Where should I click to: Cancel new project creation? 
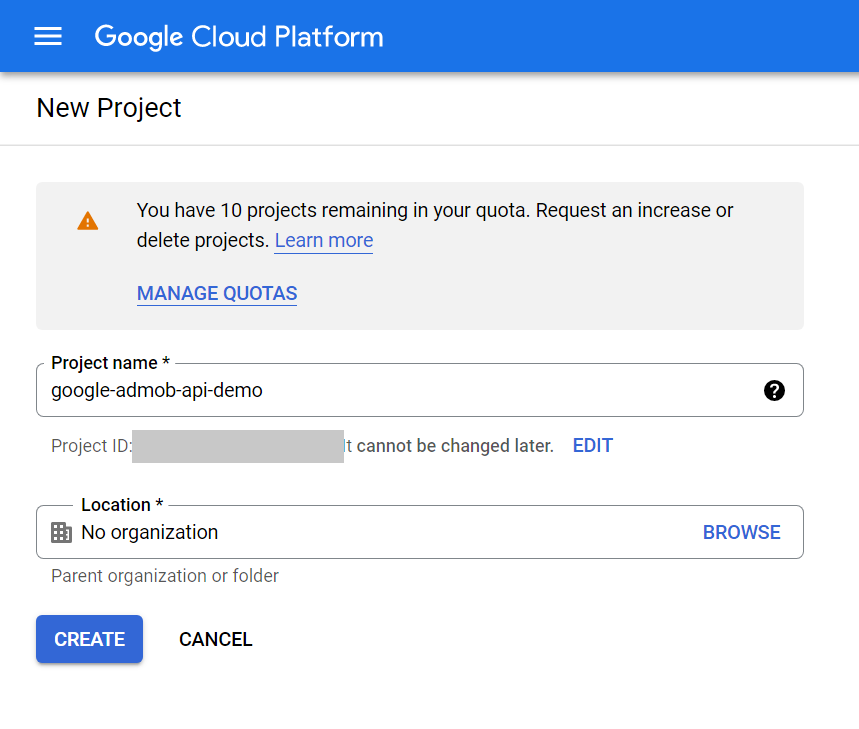click(x=216, y=639)
